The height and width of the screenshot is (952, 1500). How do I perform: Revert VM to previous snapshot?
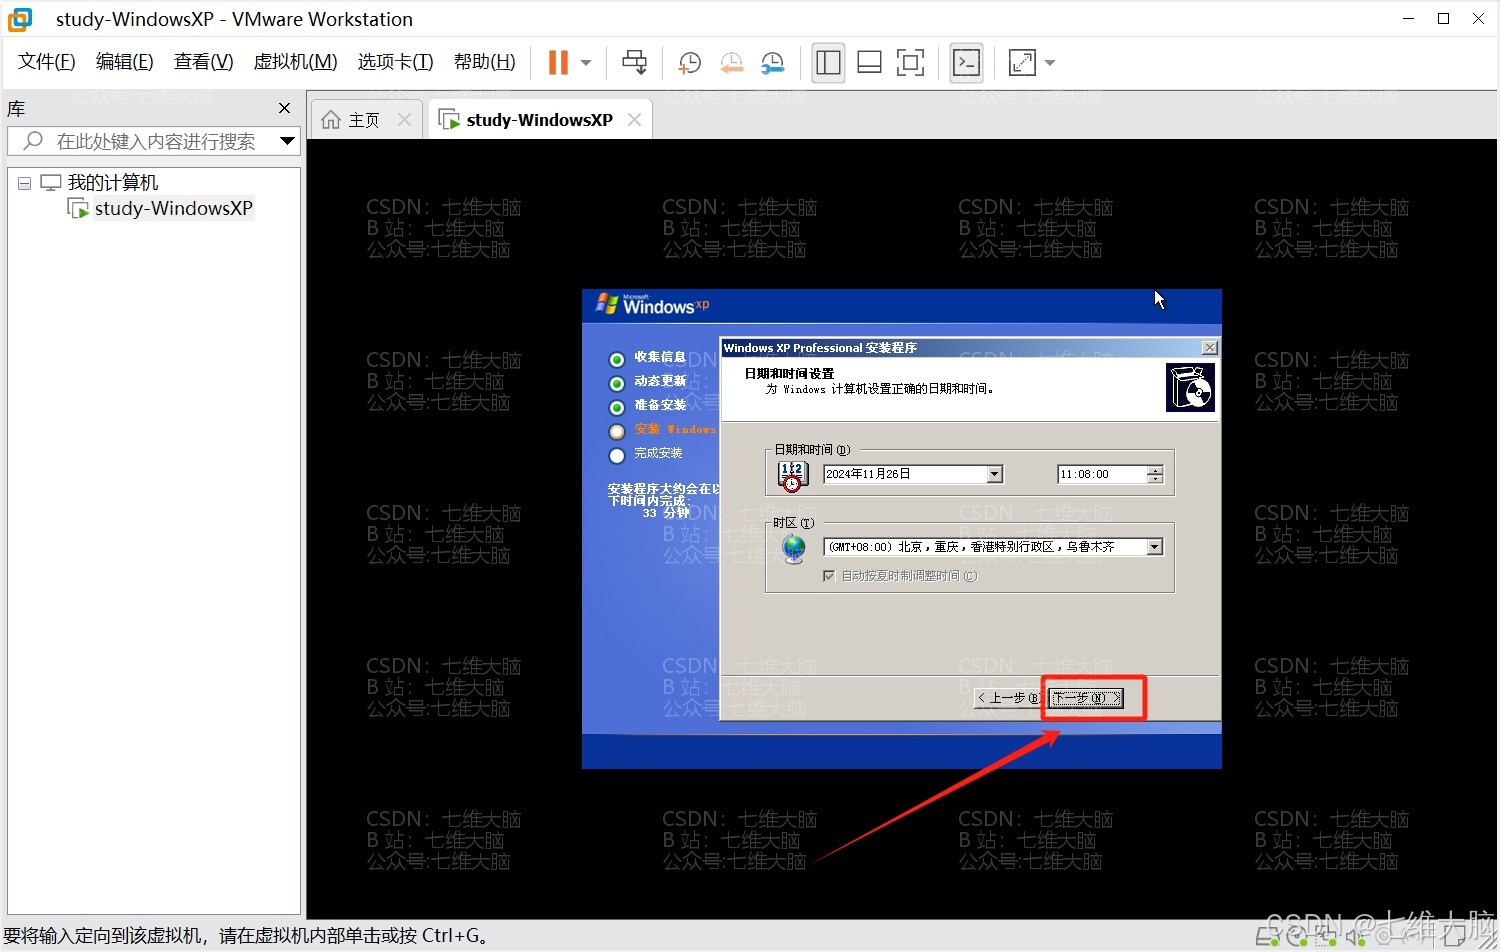(732, 62)
